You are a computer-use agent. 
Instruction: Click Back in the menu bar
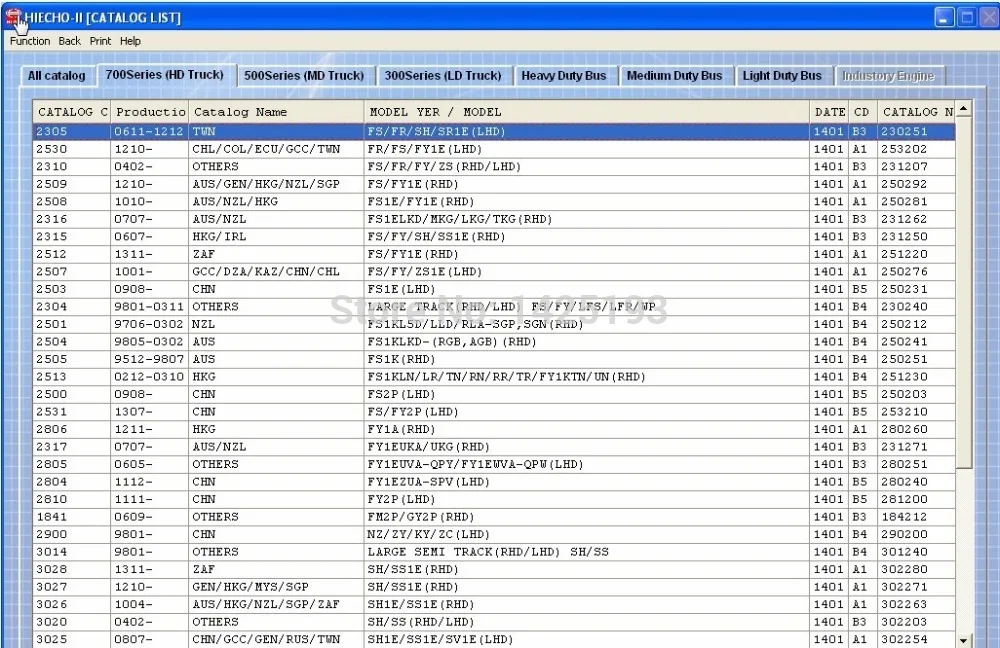coord(69,41)
